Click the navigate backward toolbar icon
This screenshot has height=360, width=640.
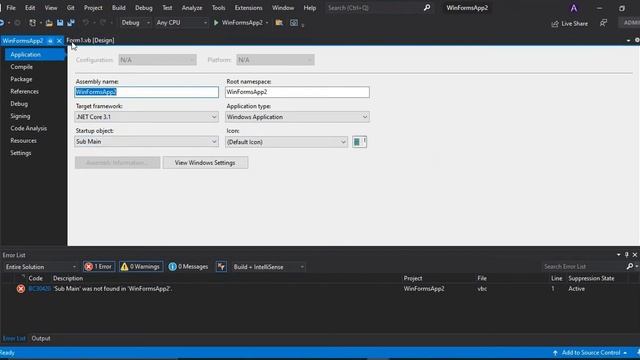[2, 23]
